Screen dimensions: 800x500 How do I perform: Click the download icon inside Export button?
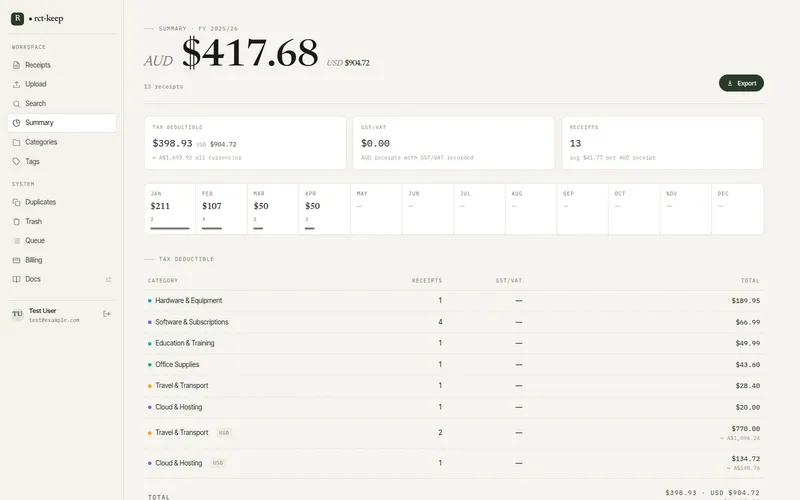[730, 83]
